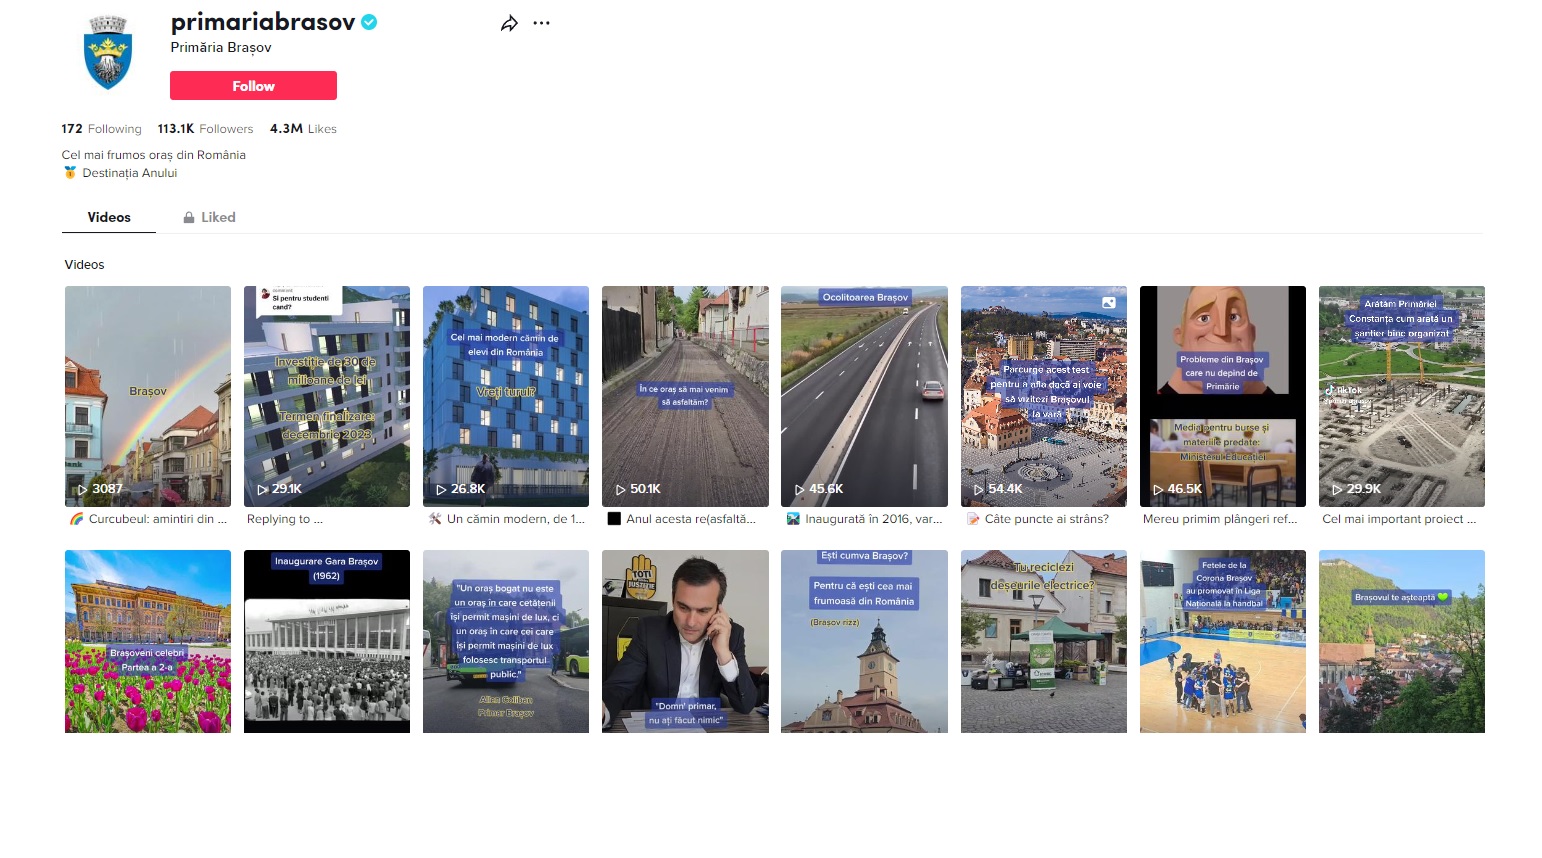Click the rainbow emoji in Curcubeul caption
The height and width of the screenshot is (858, 1542).
[76, 519]
